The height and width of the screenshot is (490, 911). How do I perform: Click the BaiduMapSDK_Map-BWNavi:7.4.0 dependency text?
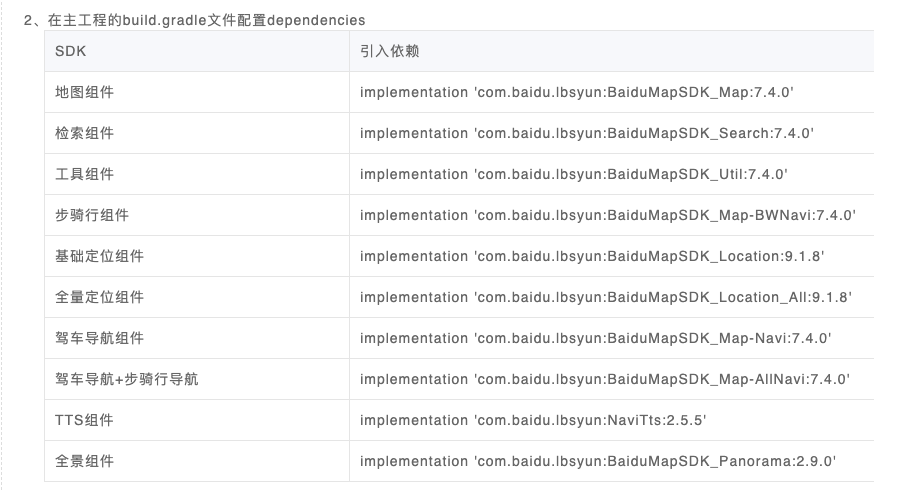tap(608, 215)
